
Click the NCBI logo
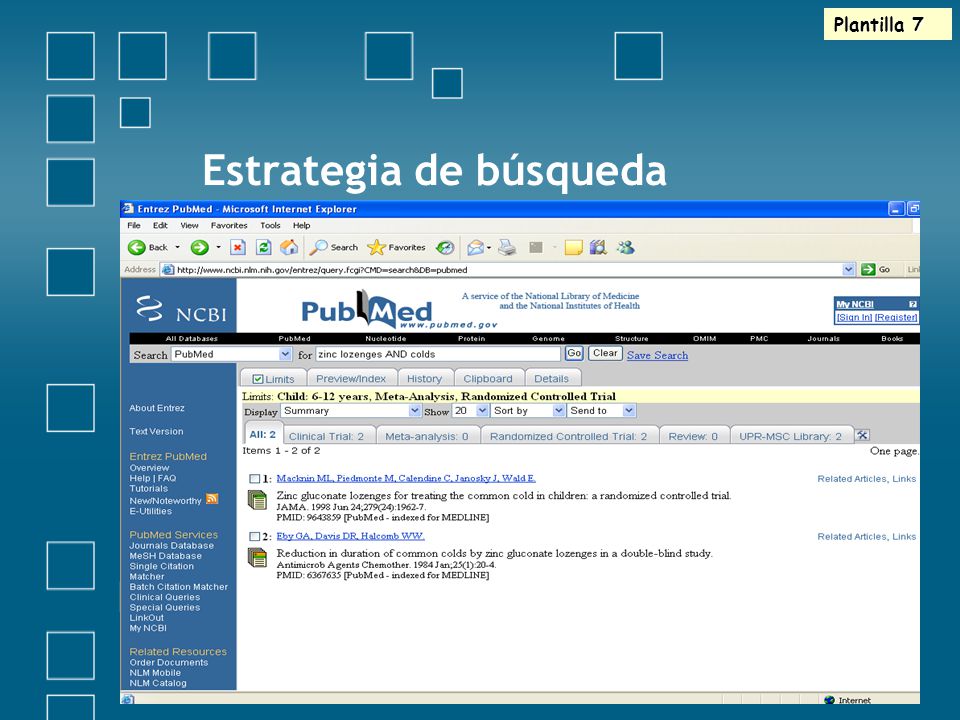coord(181,308)
